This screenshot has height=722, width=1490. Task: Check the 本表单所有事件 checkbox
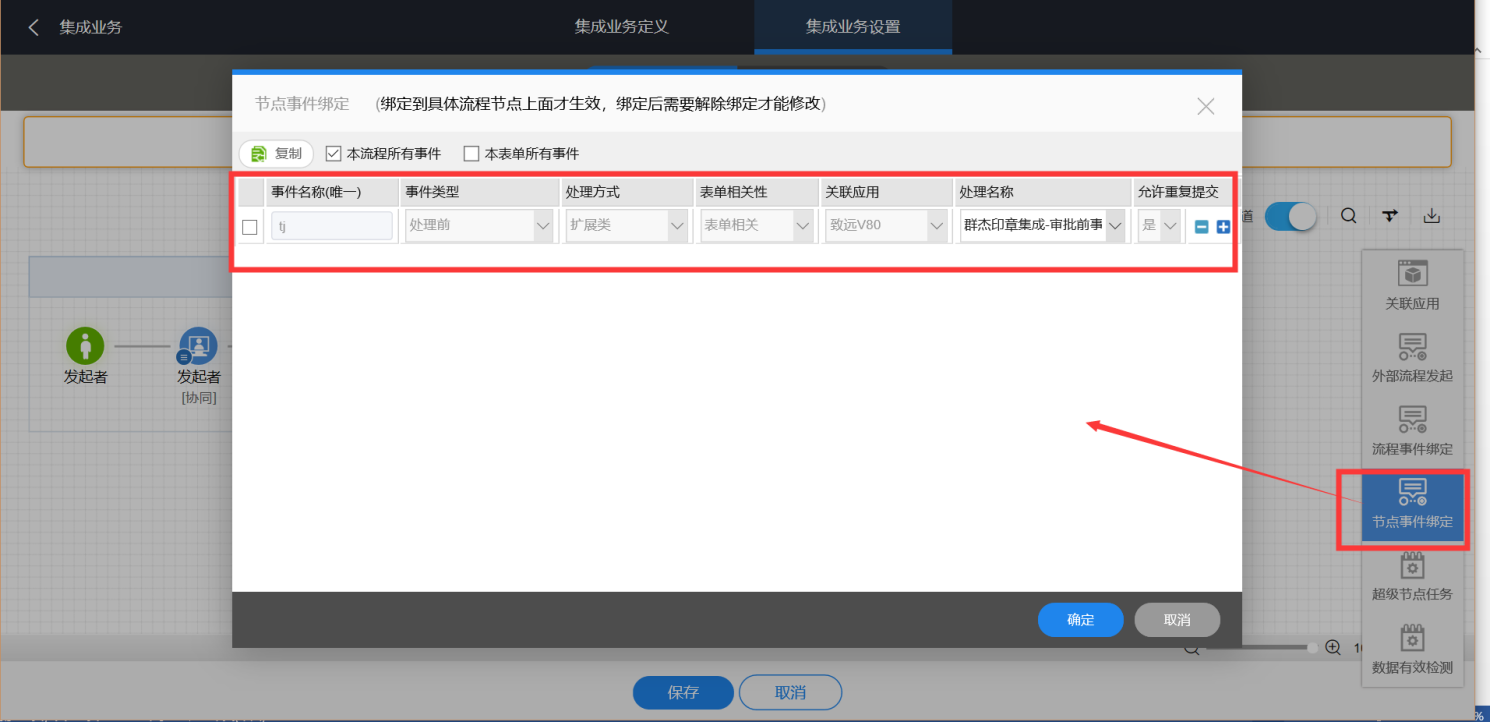tap(472, 154)
